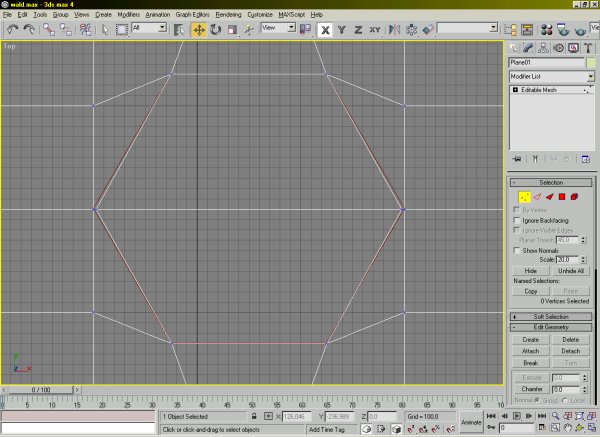Click the 0 / 100 time slider
Viewport: 600px width, 437px height.
point(41,389)
